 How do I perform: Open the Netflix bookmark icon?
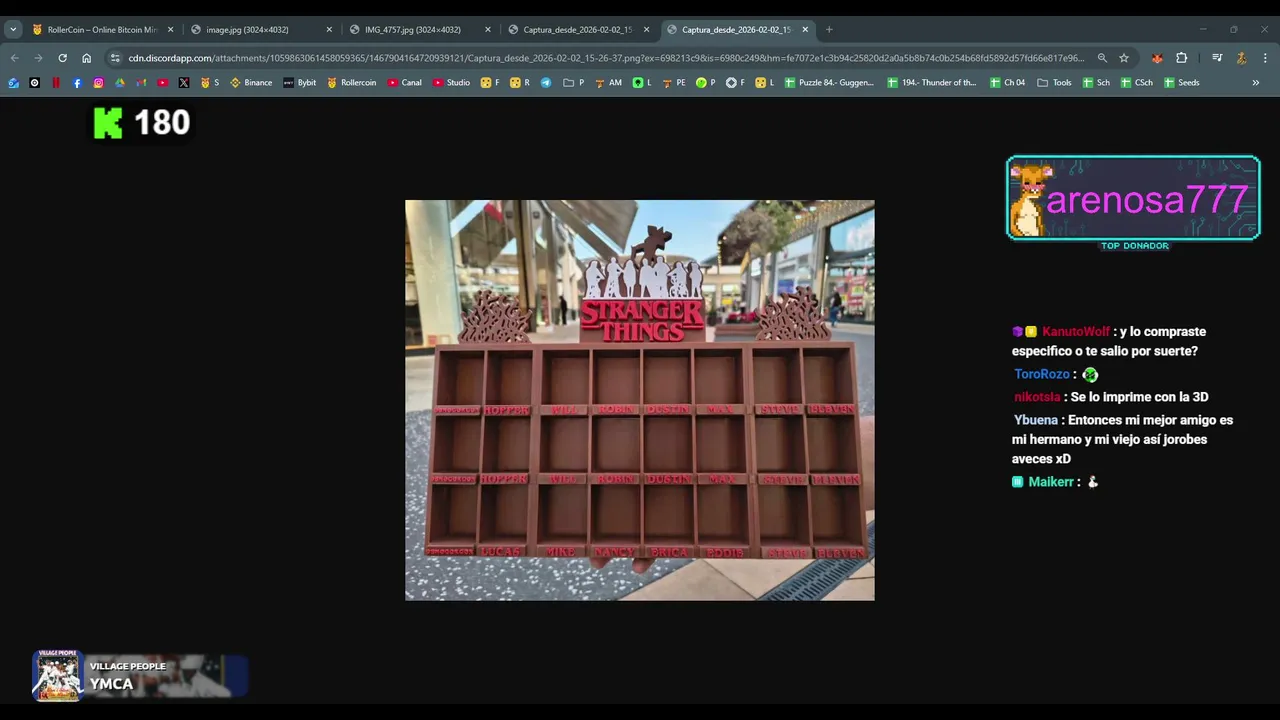(x=56, y=83)
